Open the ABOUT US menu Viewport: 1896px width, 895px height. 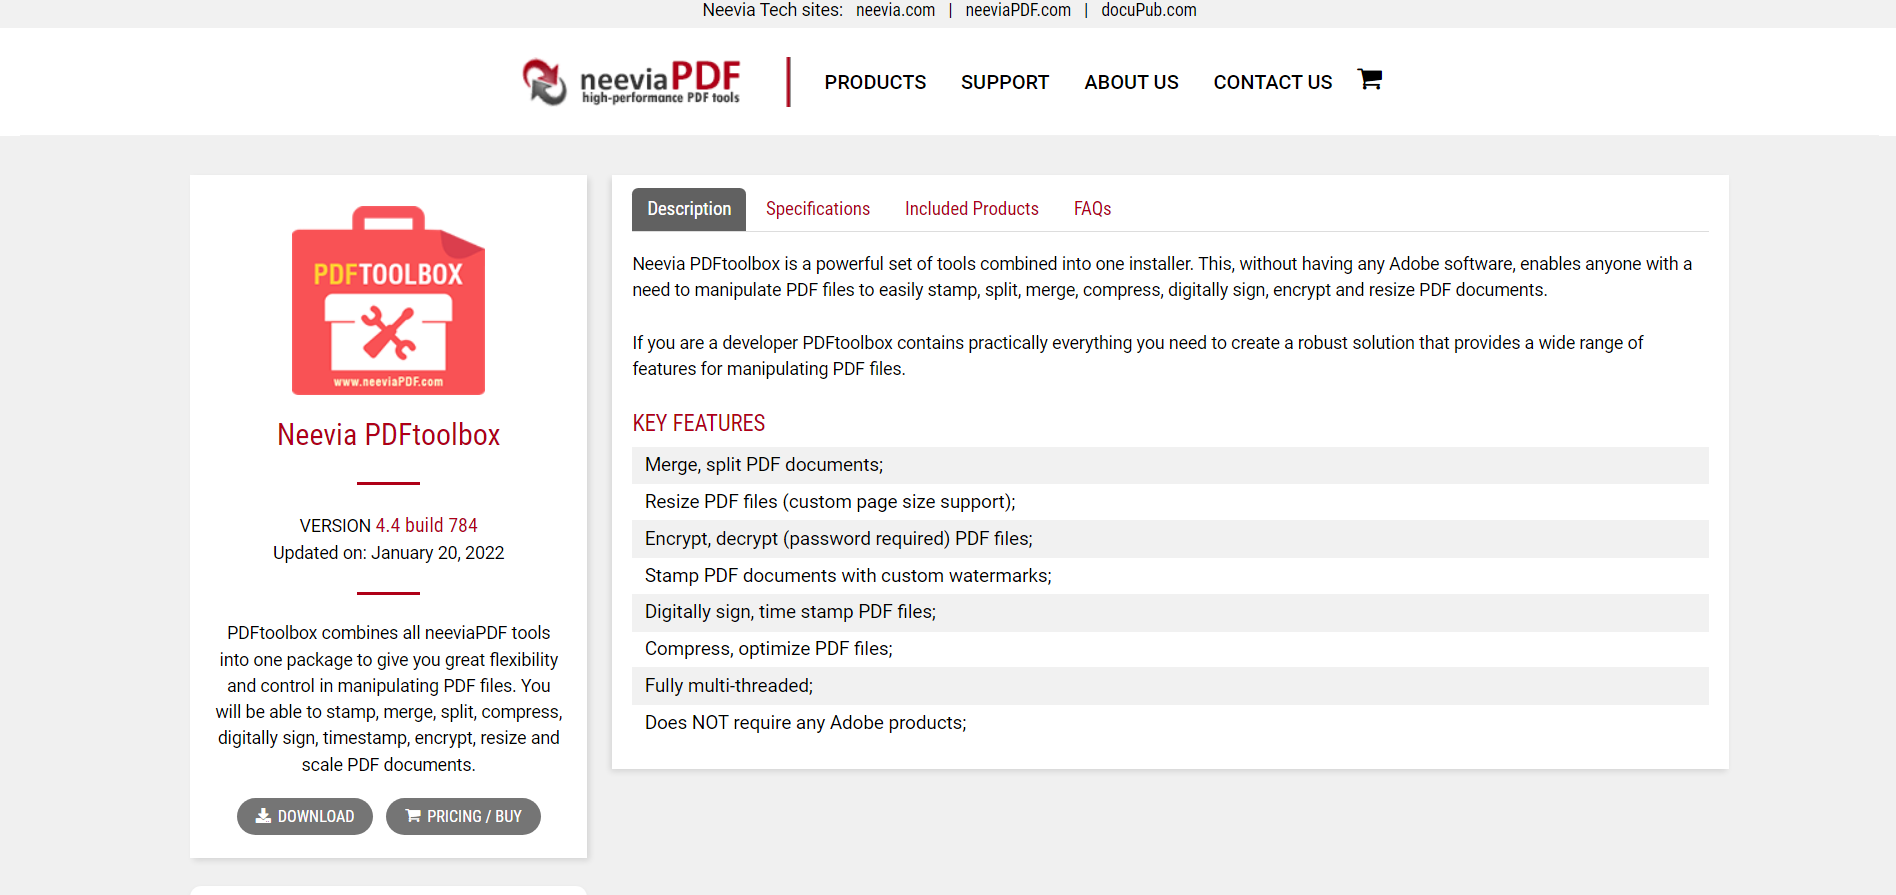[1131, 82]
